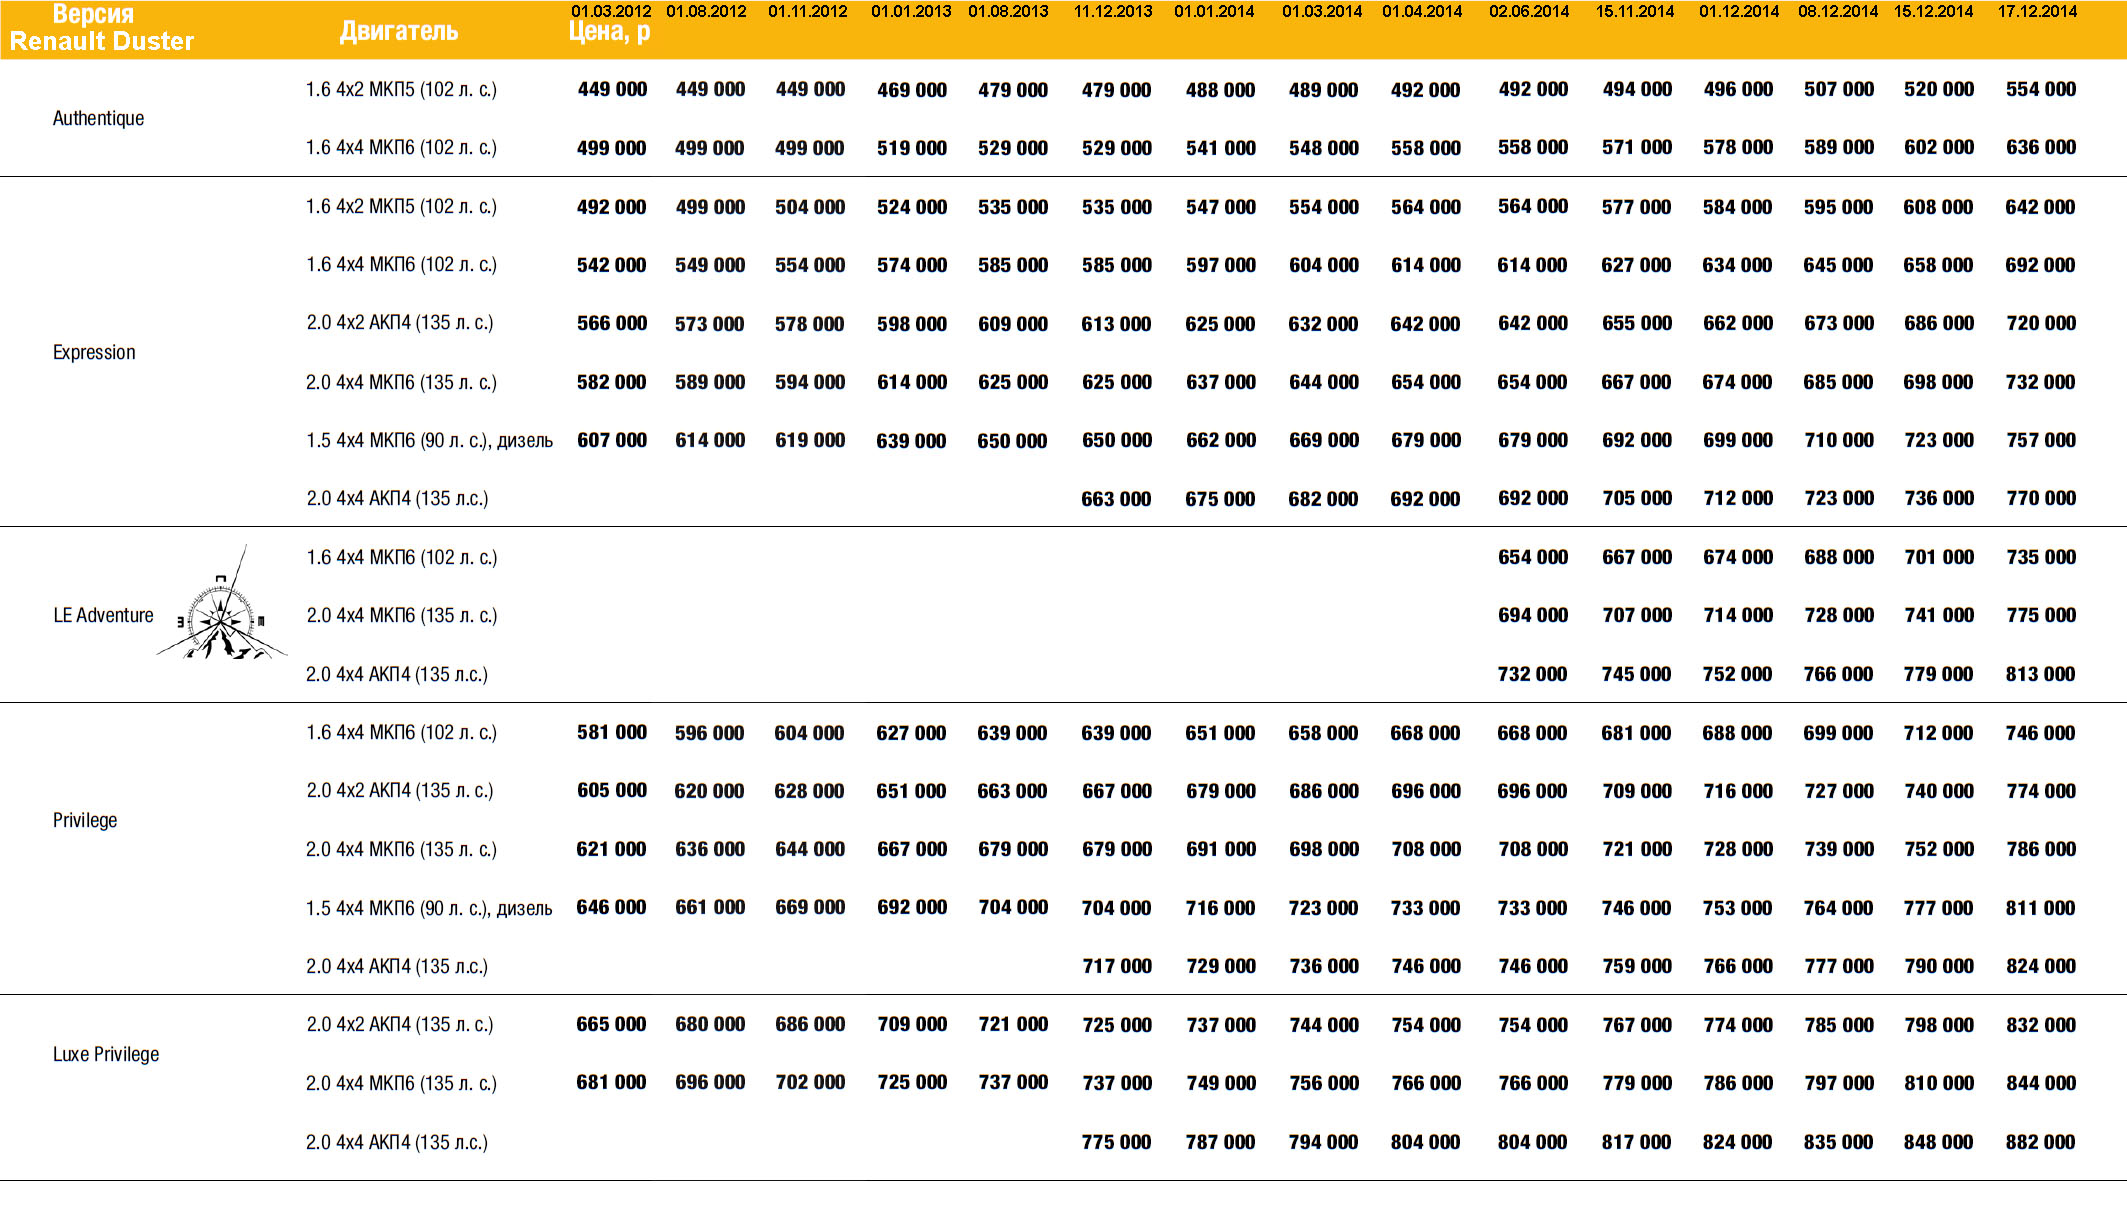Click the 01.12.2014 date column header

pyautogui.click(x=1739, y=11)
